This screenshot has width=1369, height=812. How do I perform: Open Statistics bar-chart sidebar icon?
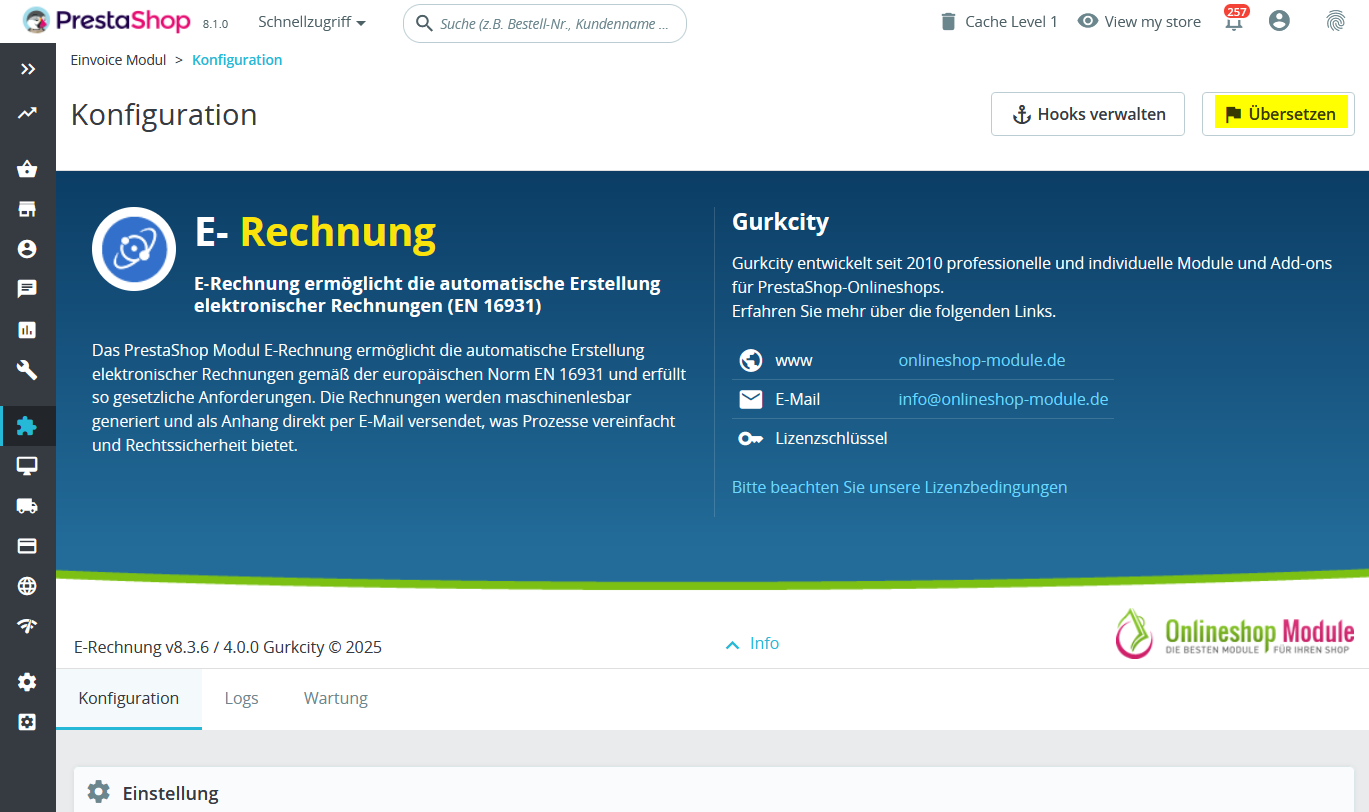click(28, 329)
